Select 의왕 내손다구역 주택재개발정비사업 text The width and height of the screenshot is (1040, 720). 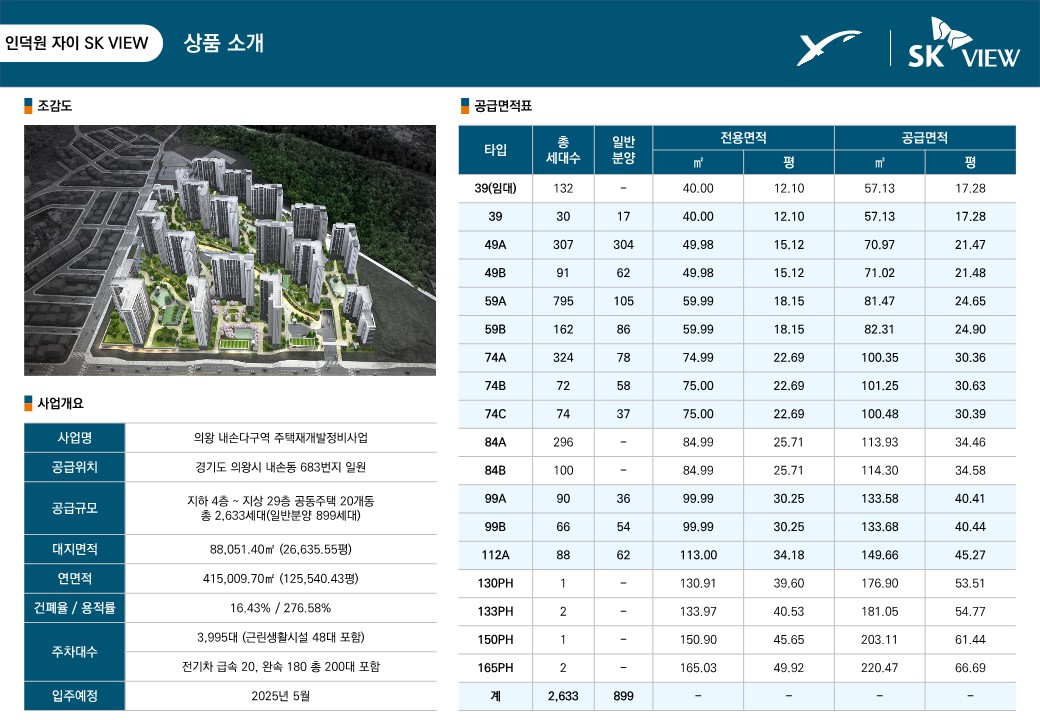[281, 438]
